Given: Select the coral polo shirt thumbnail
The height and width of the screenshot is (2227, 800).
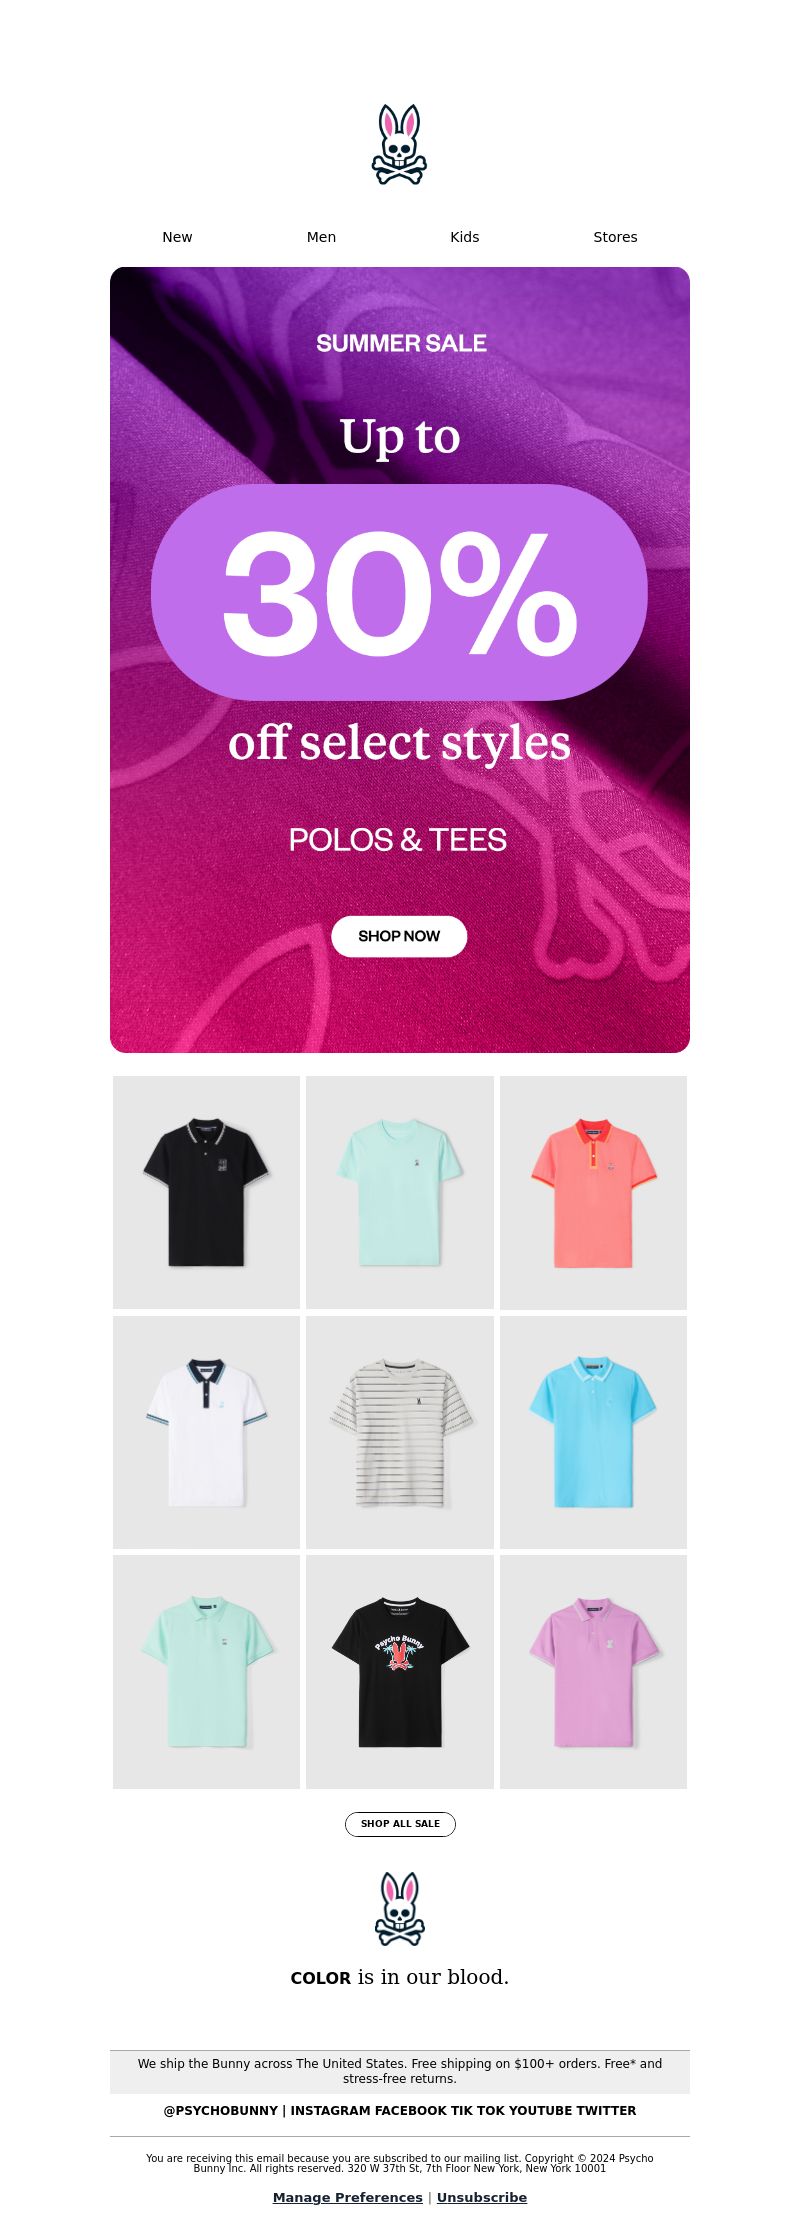Looking at the screenshot, I should click(x=593, y=1192).
